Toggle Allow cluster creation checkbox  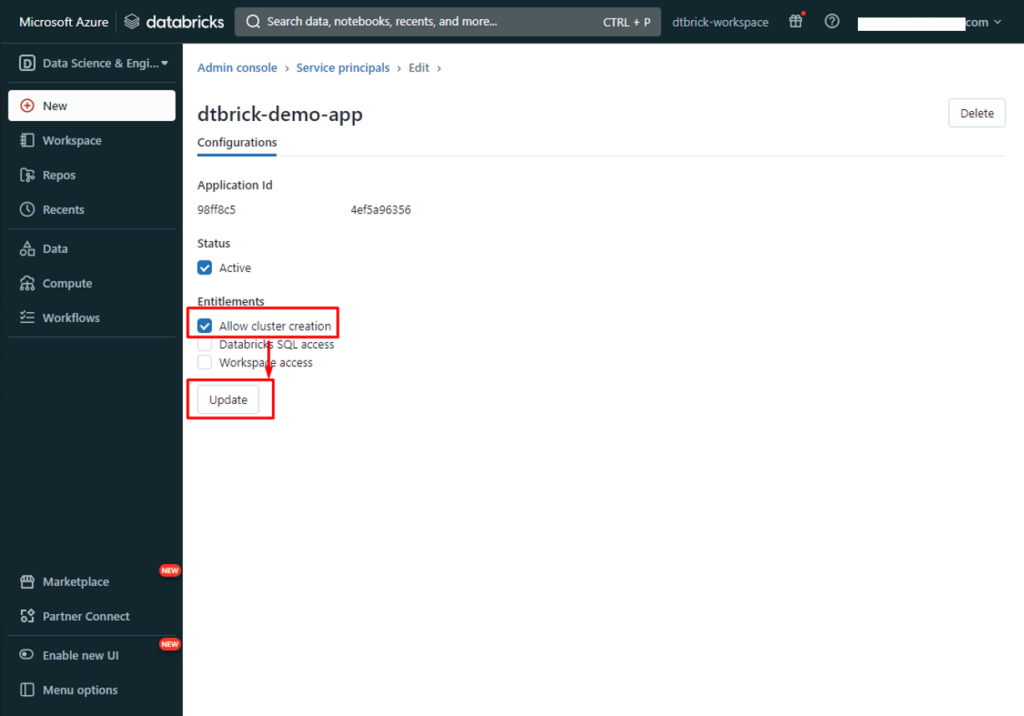[205, 326]
